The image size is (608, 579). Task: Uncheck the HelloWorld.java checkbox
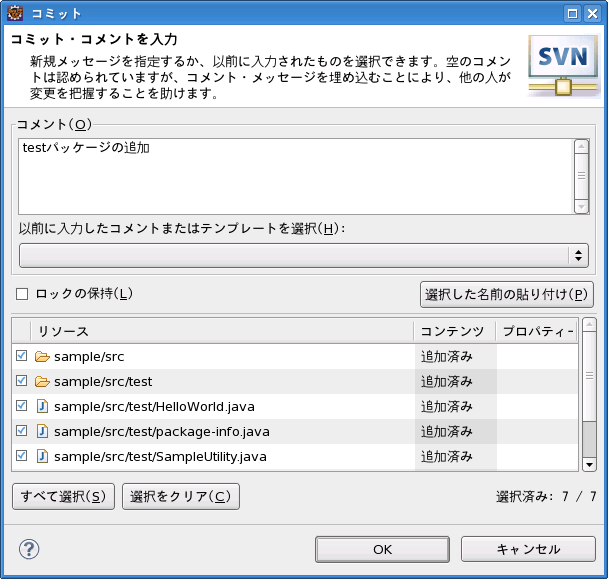(22, 406)
